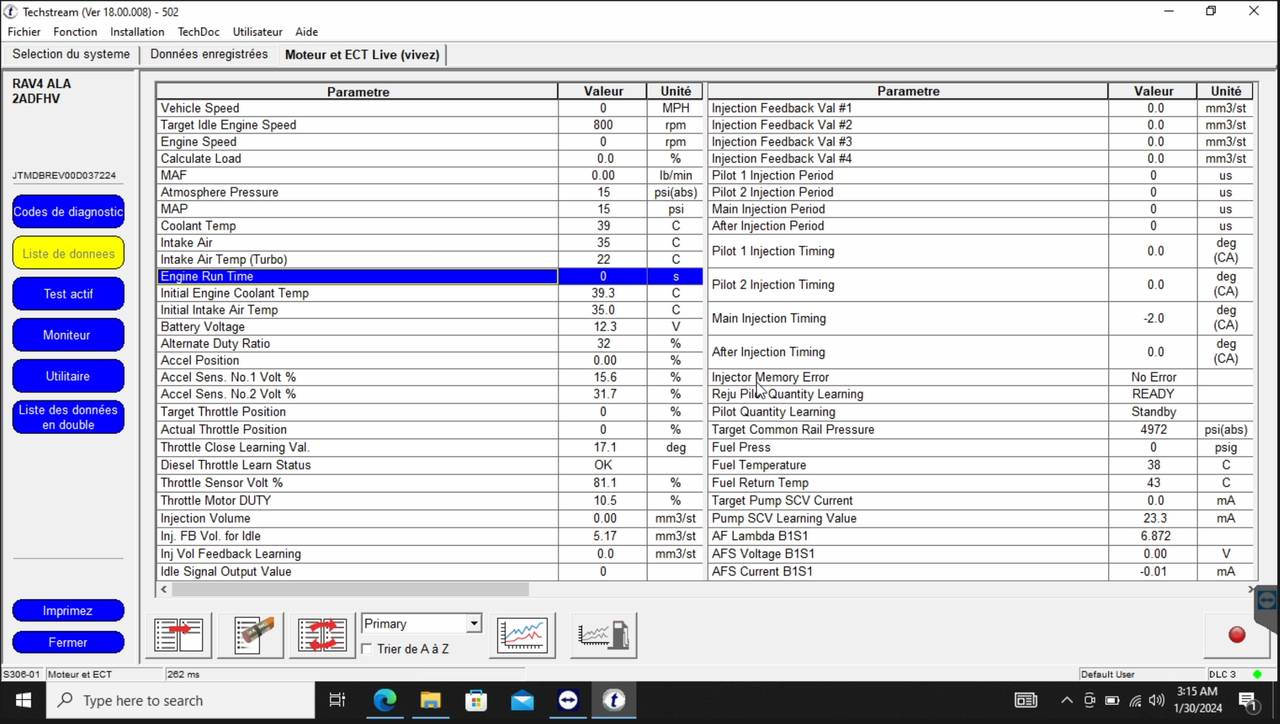This screenshot has height=724, width=1280.
Task: Click the TeamViewer edge panel icon
Action: click(1266, 599)
